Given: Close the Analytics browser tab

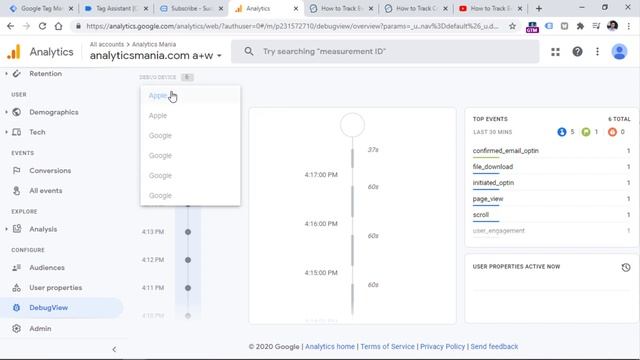Looking at the screenshot, I should coord(296,8).
